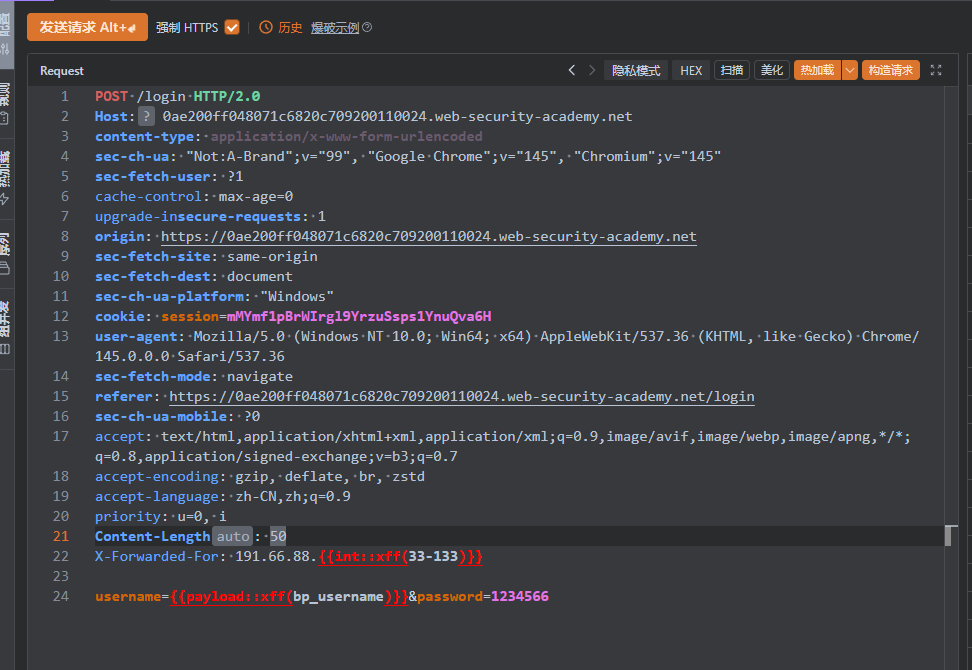Click the 扫描 scan button
Image resolution: width=972 pixels, height=670 pixels.
(x=732, y=70)
